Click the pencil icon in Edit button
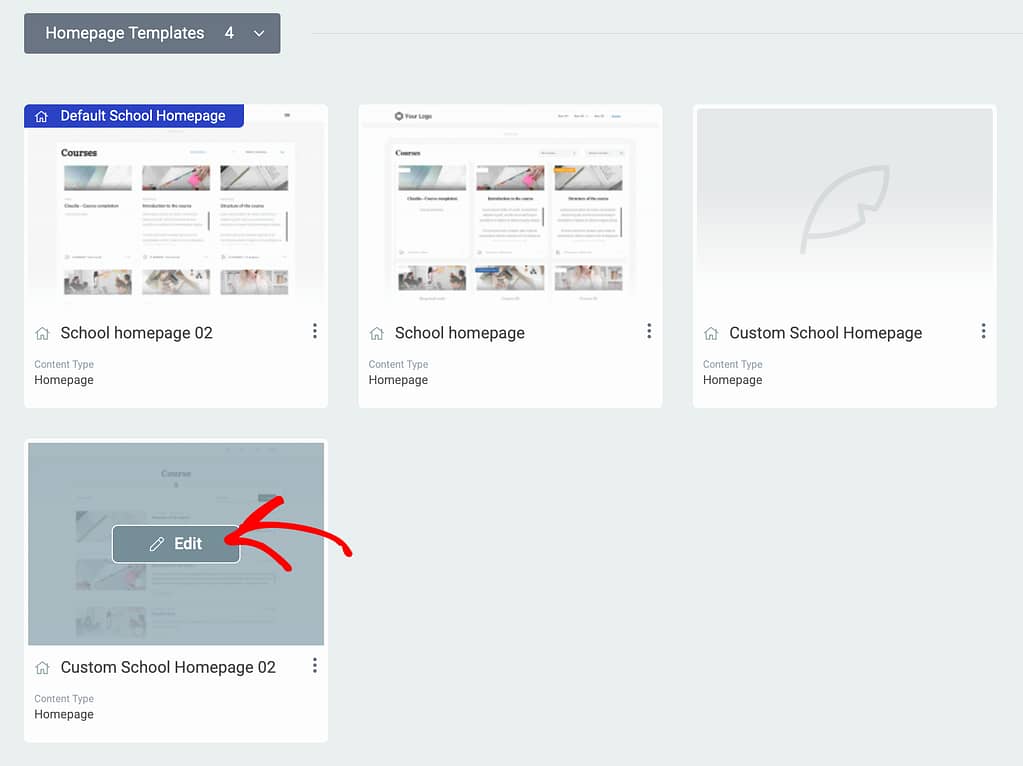 (156, 544)
